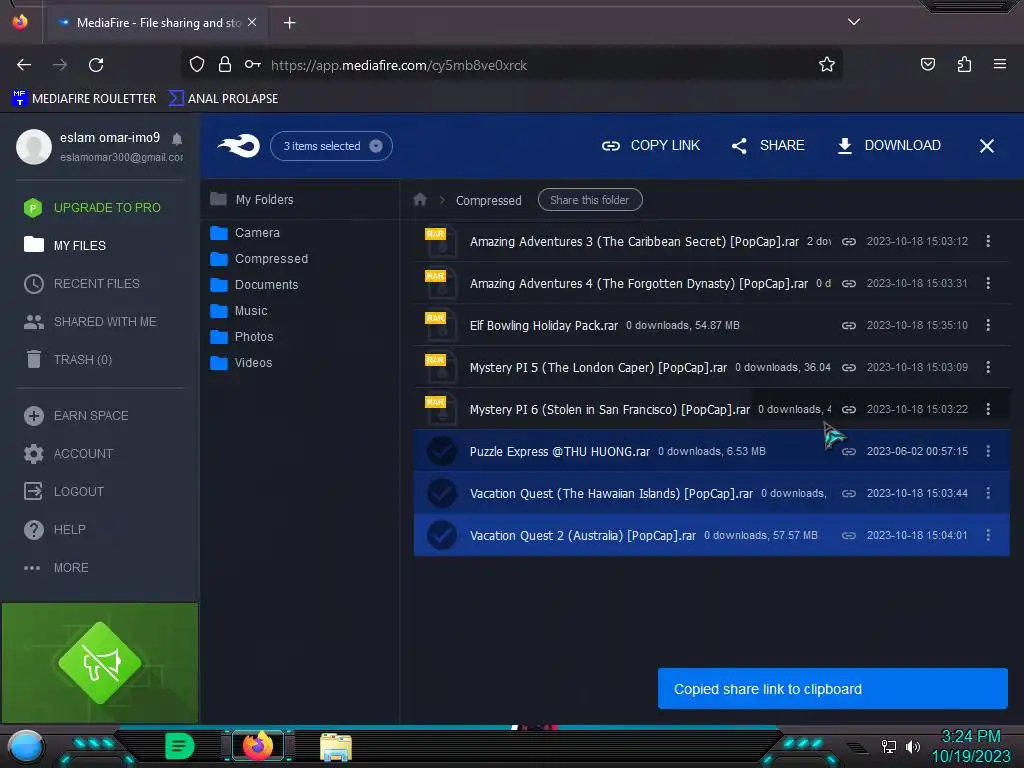
Task: Go to home via breadcrumb icon
Action: click(x=420, y=200)
